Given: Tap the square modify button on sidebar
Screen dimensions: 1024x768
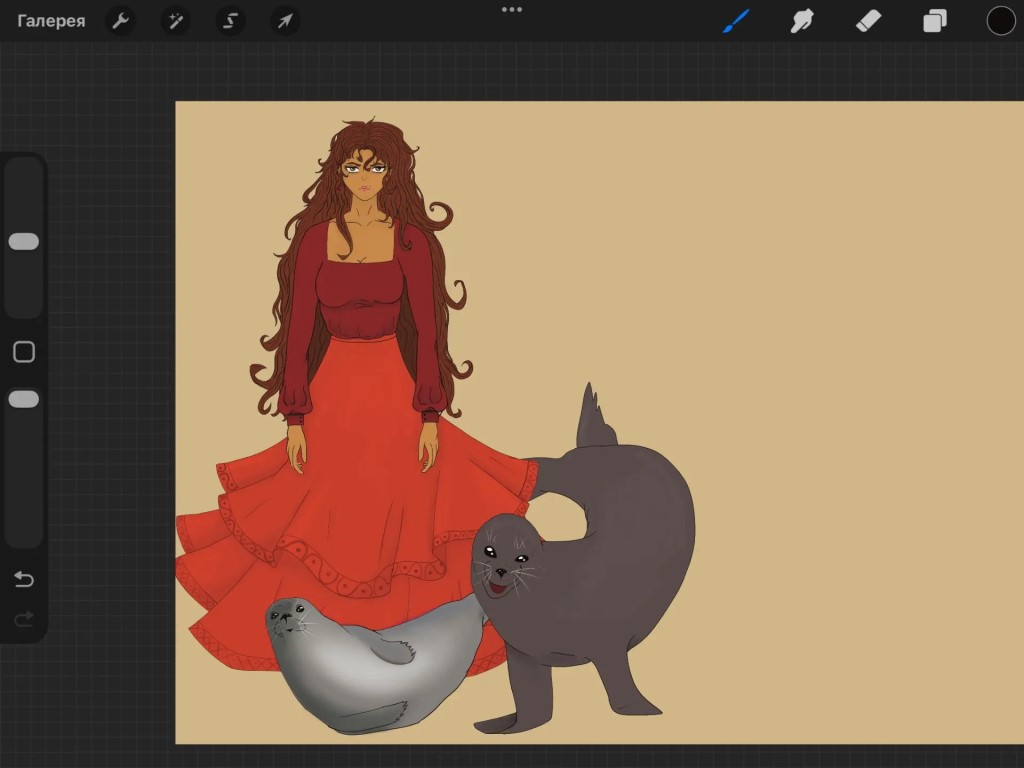Looking at the screenshot, I should pos(24,352).
